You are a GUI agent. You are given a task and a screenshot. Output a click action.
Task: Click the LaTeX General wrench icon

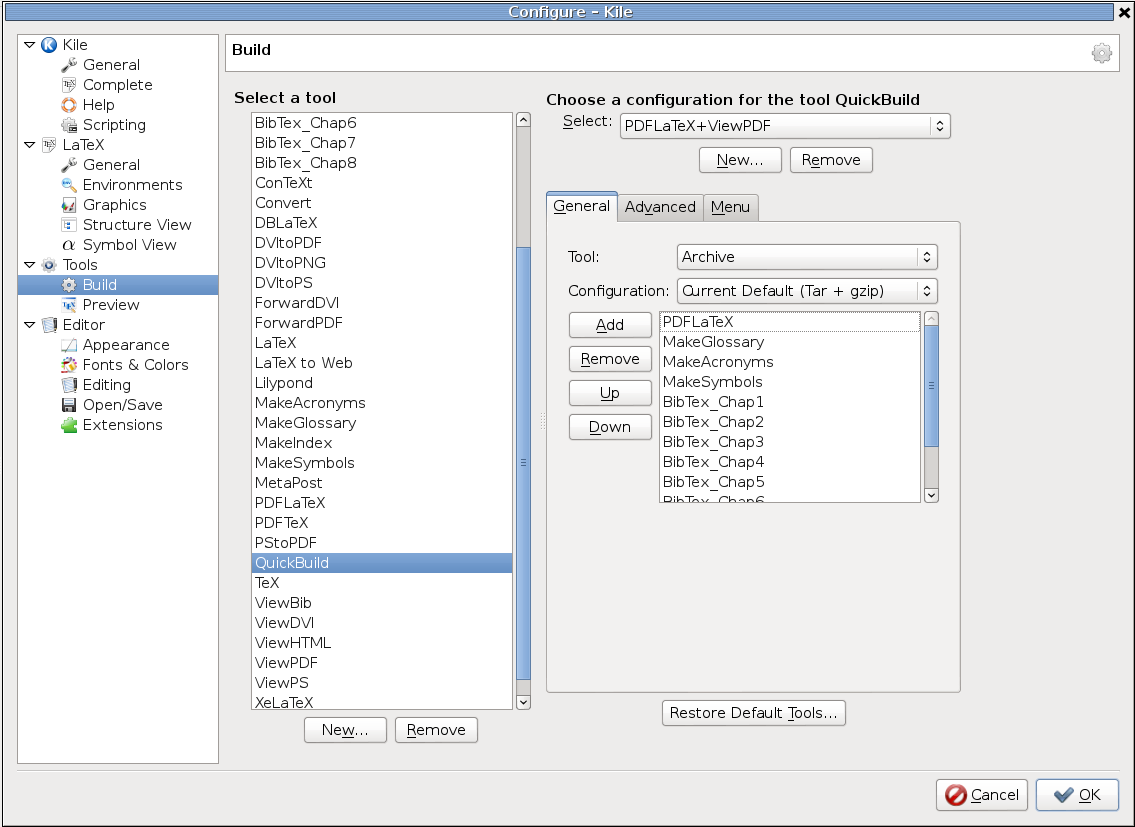coord(69,165)
